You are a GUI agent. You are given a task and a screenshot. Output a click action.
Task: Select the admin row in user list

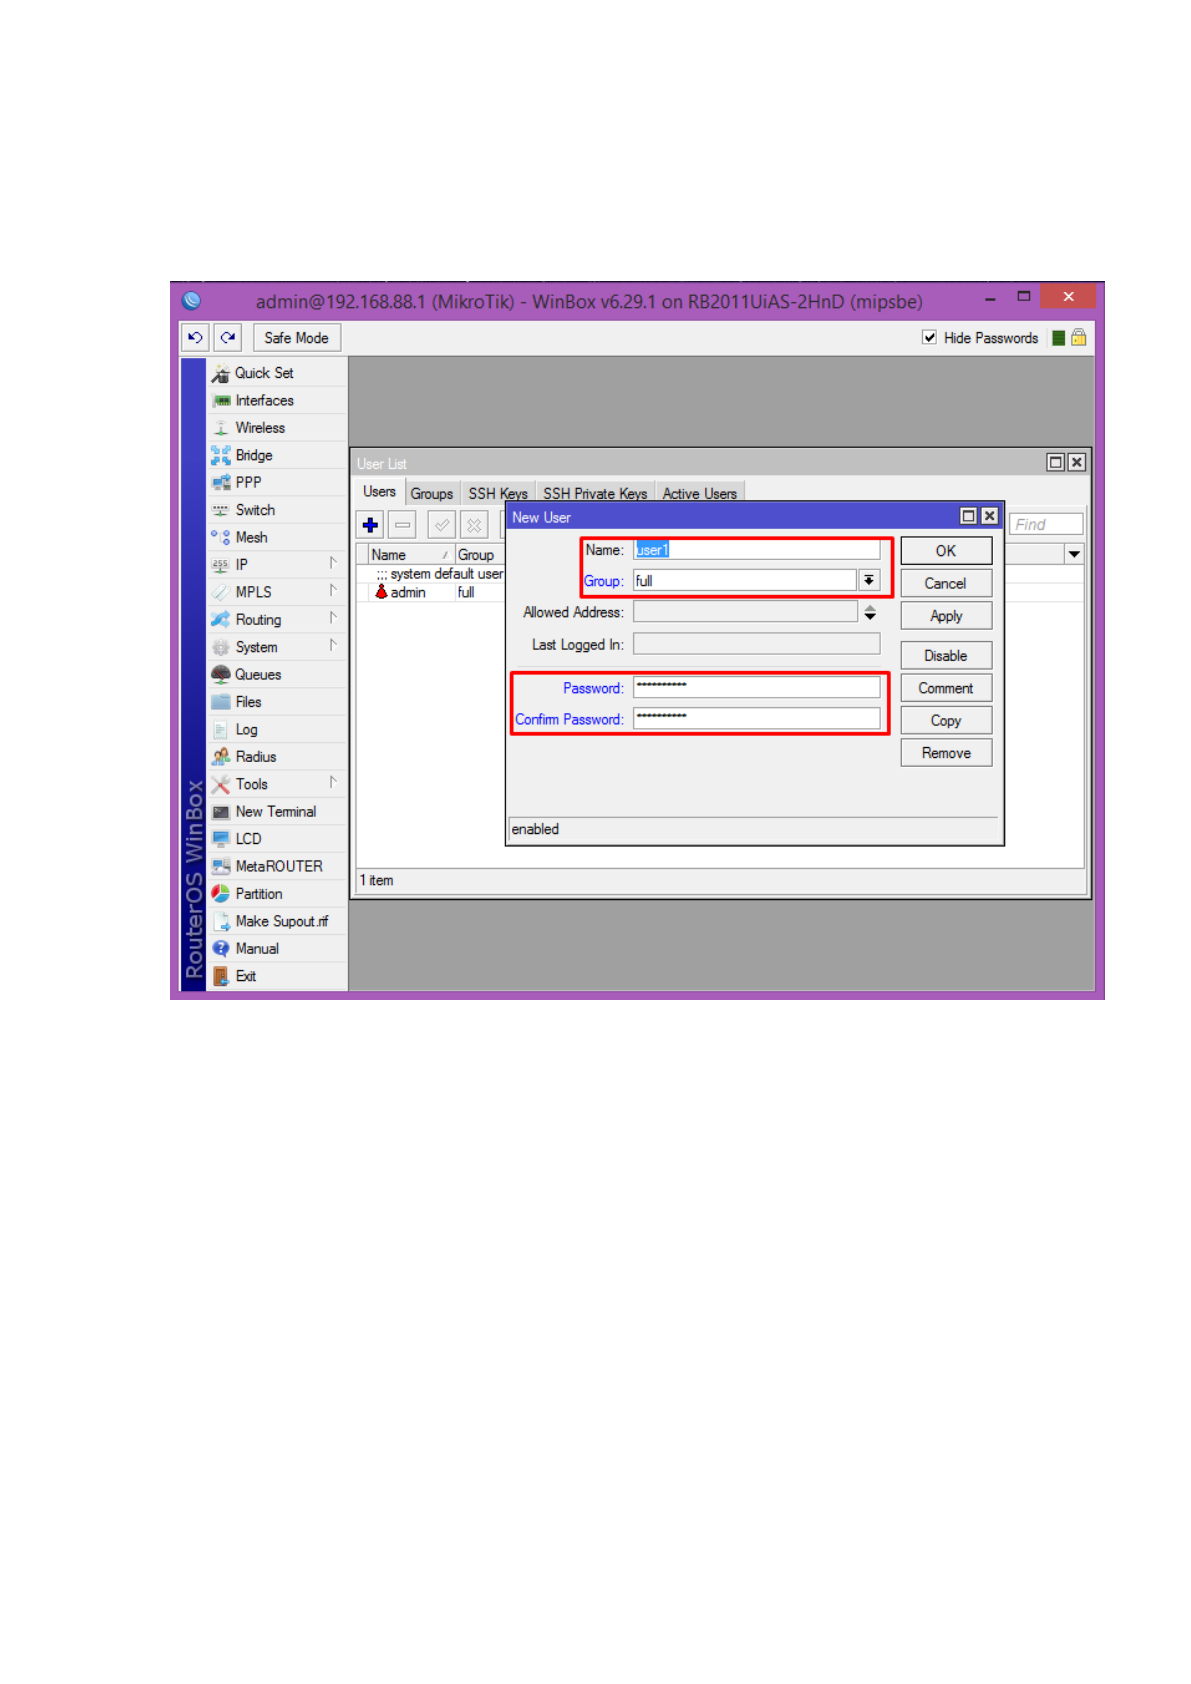(x=430, y=592)
